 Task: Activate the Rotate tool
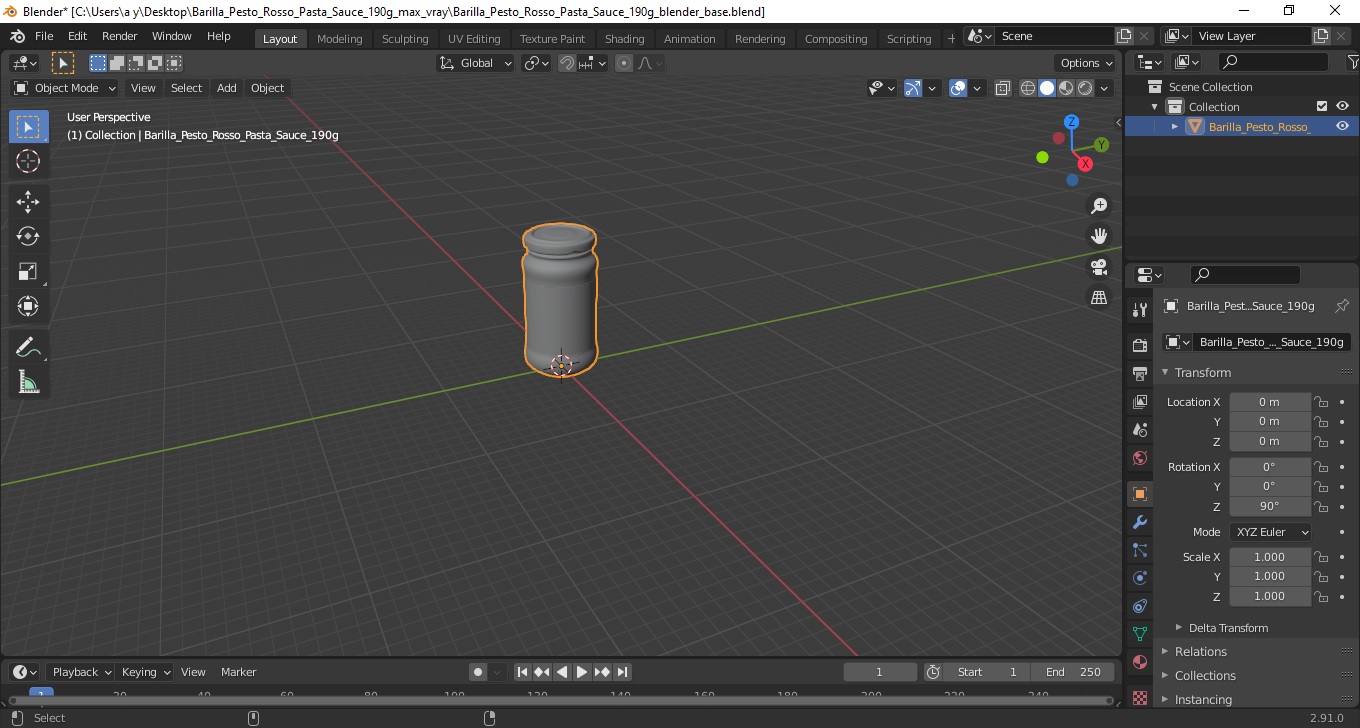tap(28, 236)
